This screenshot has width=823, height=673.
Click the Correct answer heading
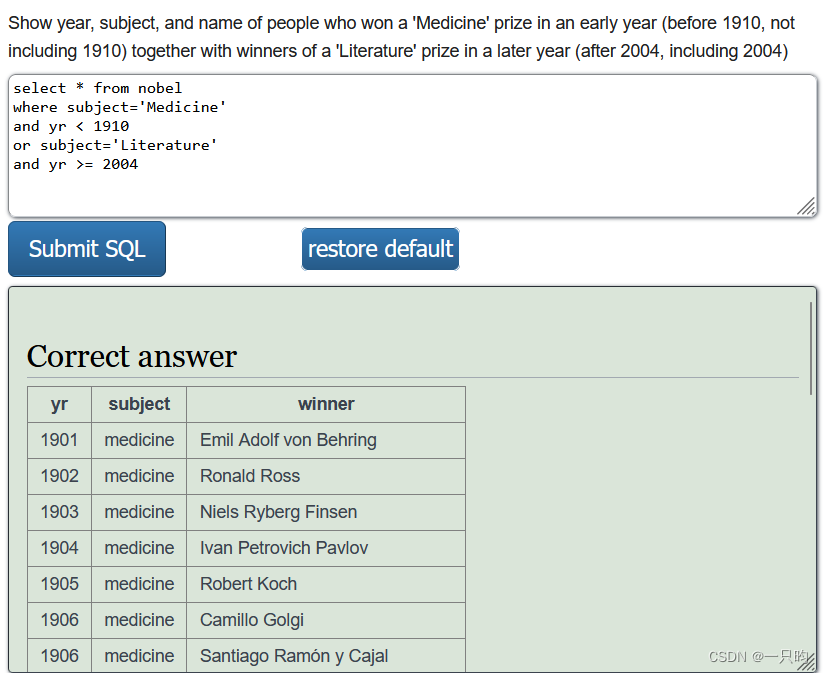click(x=131, y=357)
